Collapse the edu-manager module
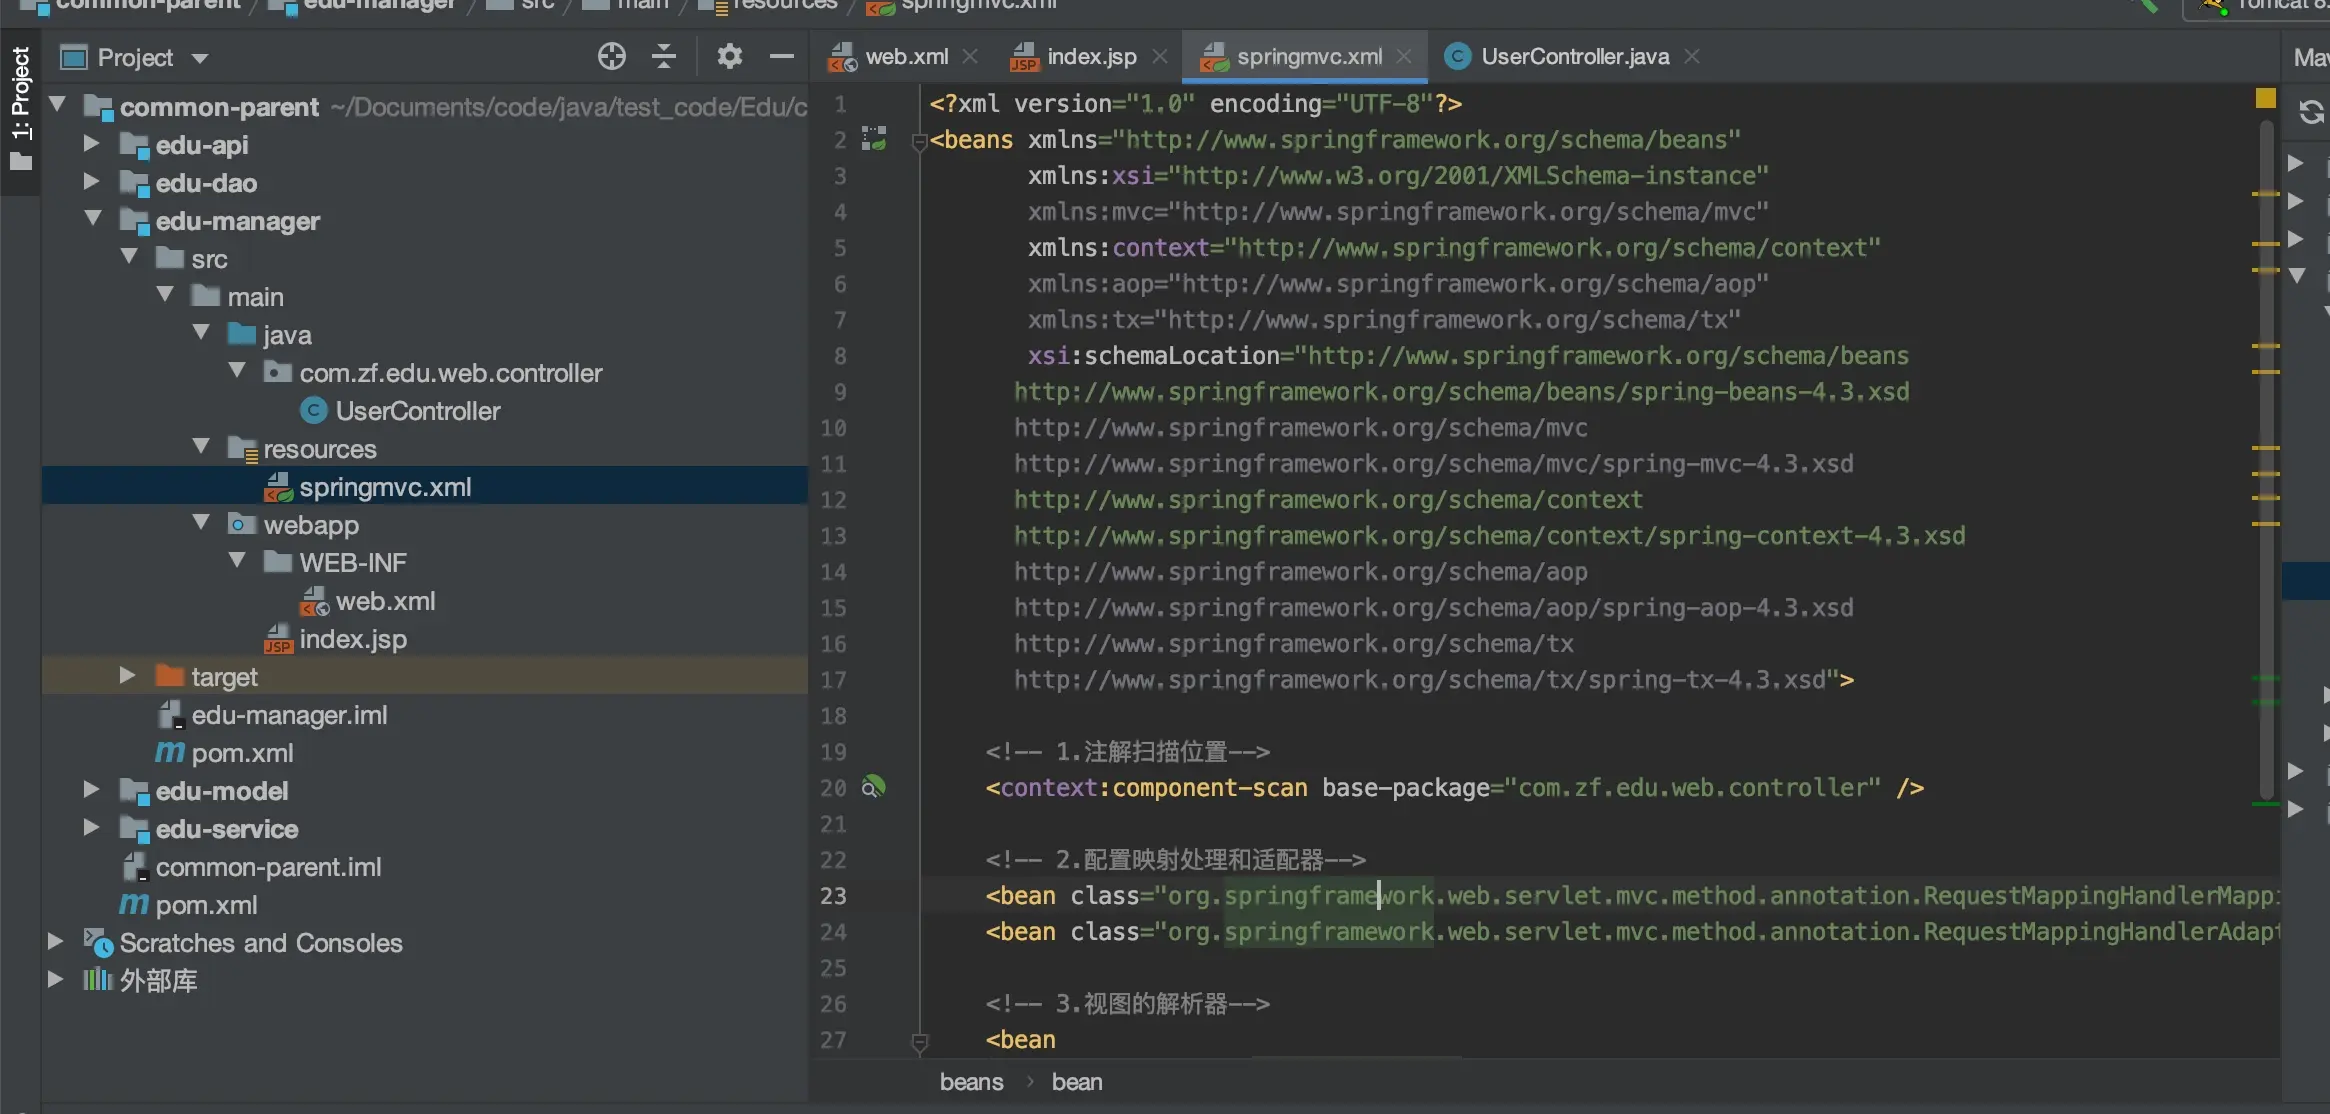This screenshot has height=1114, width=2330. (93, 219)
